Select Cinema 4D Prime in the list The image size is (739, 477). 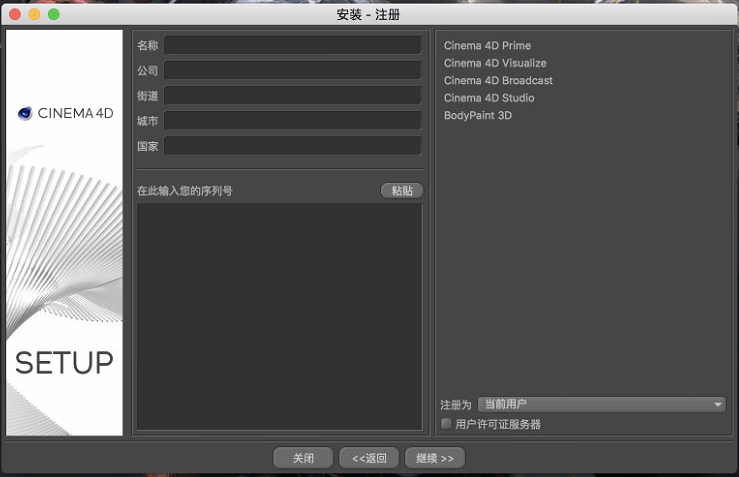pos(487,46)
